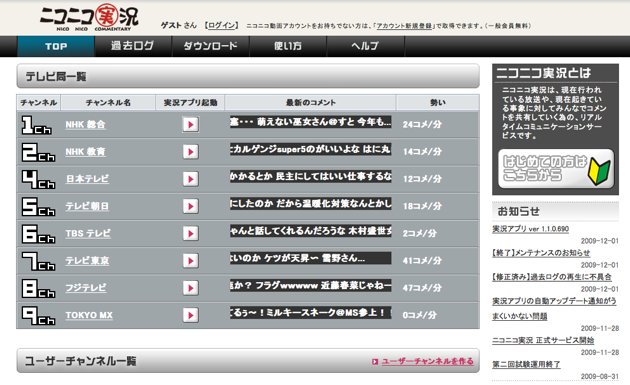Image resolution: width=630 pixels, height=385 pixels.
Task: Open the 日本テレビ channel link
Action: tap(87, 179)
